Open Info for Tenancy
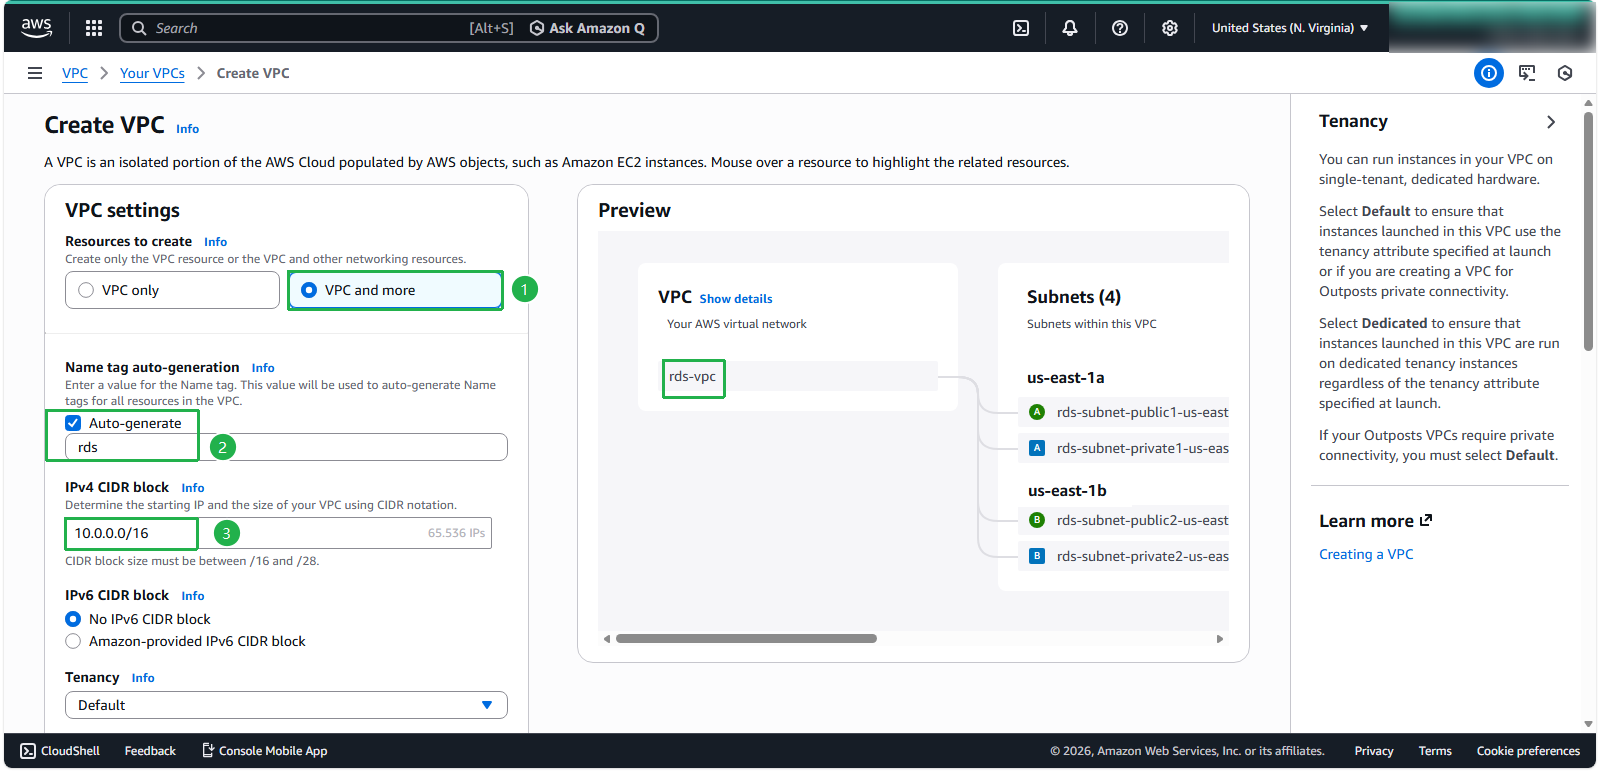This screenshot has width=1600, height=772. pyautogui.click(x=143, y=678)
